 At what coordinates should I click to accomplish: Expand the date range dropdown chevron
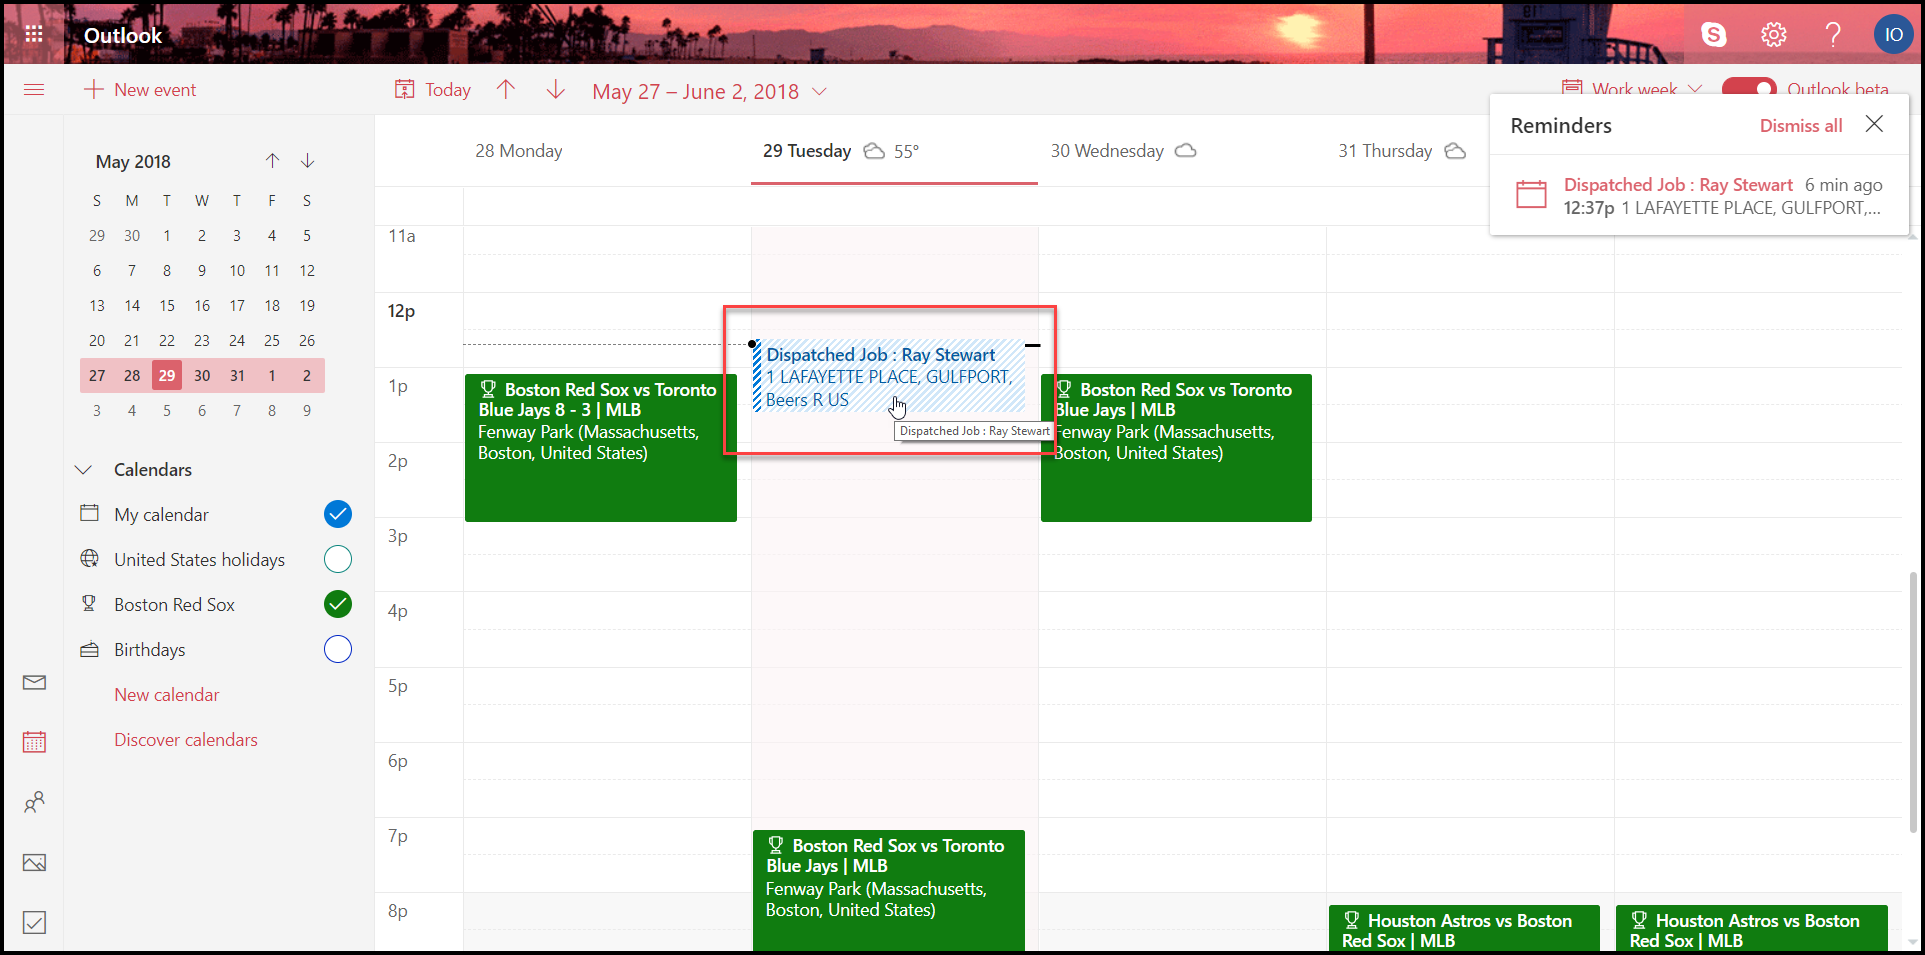click(820, 92)
